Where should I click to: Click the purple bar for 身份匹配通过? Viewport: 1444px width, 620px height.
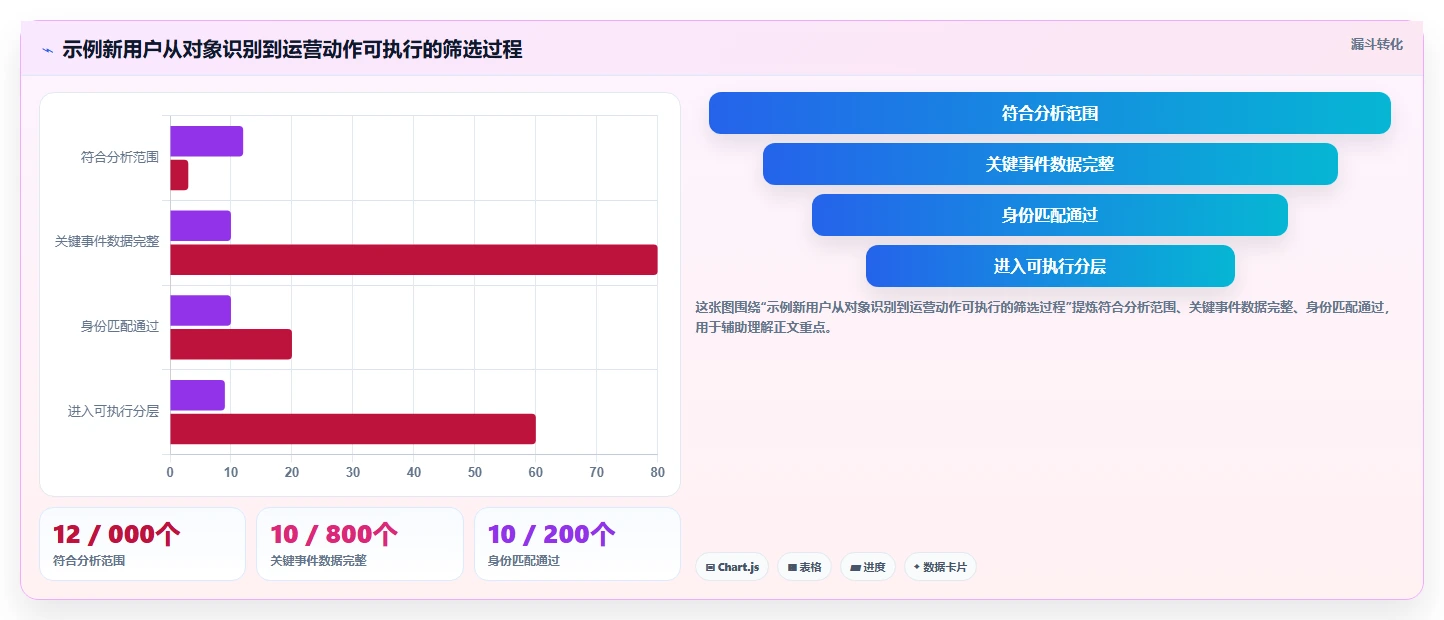pyautogui.click(x=200, y=310)
